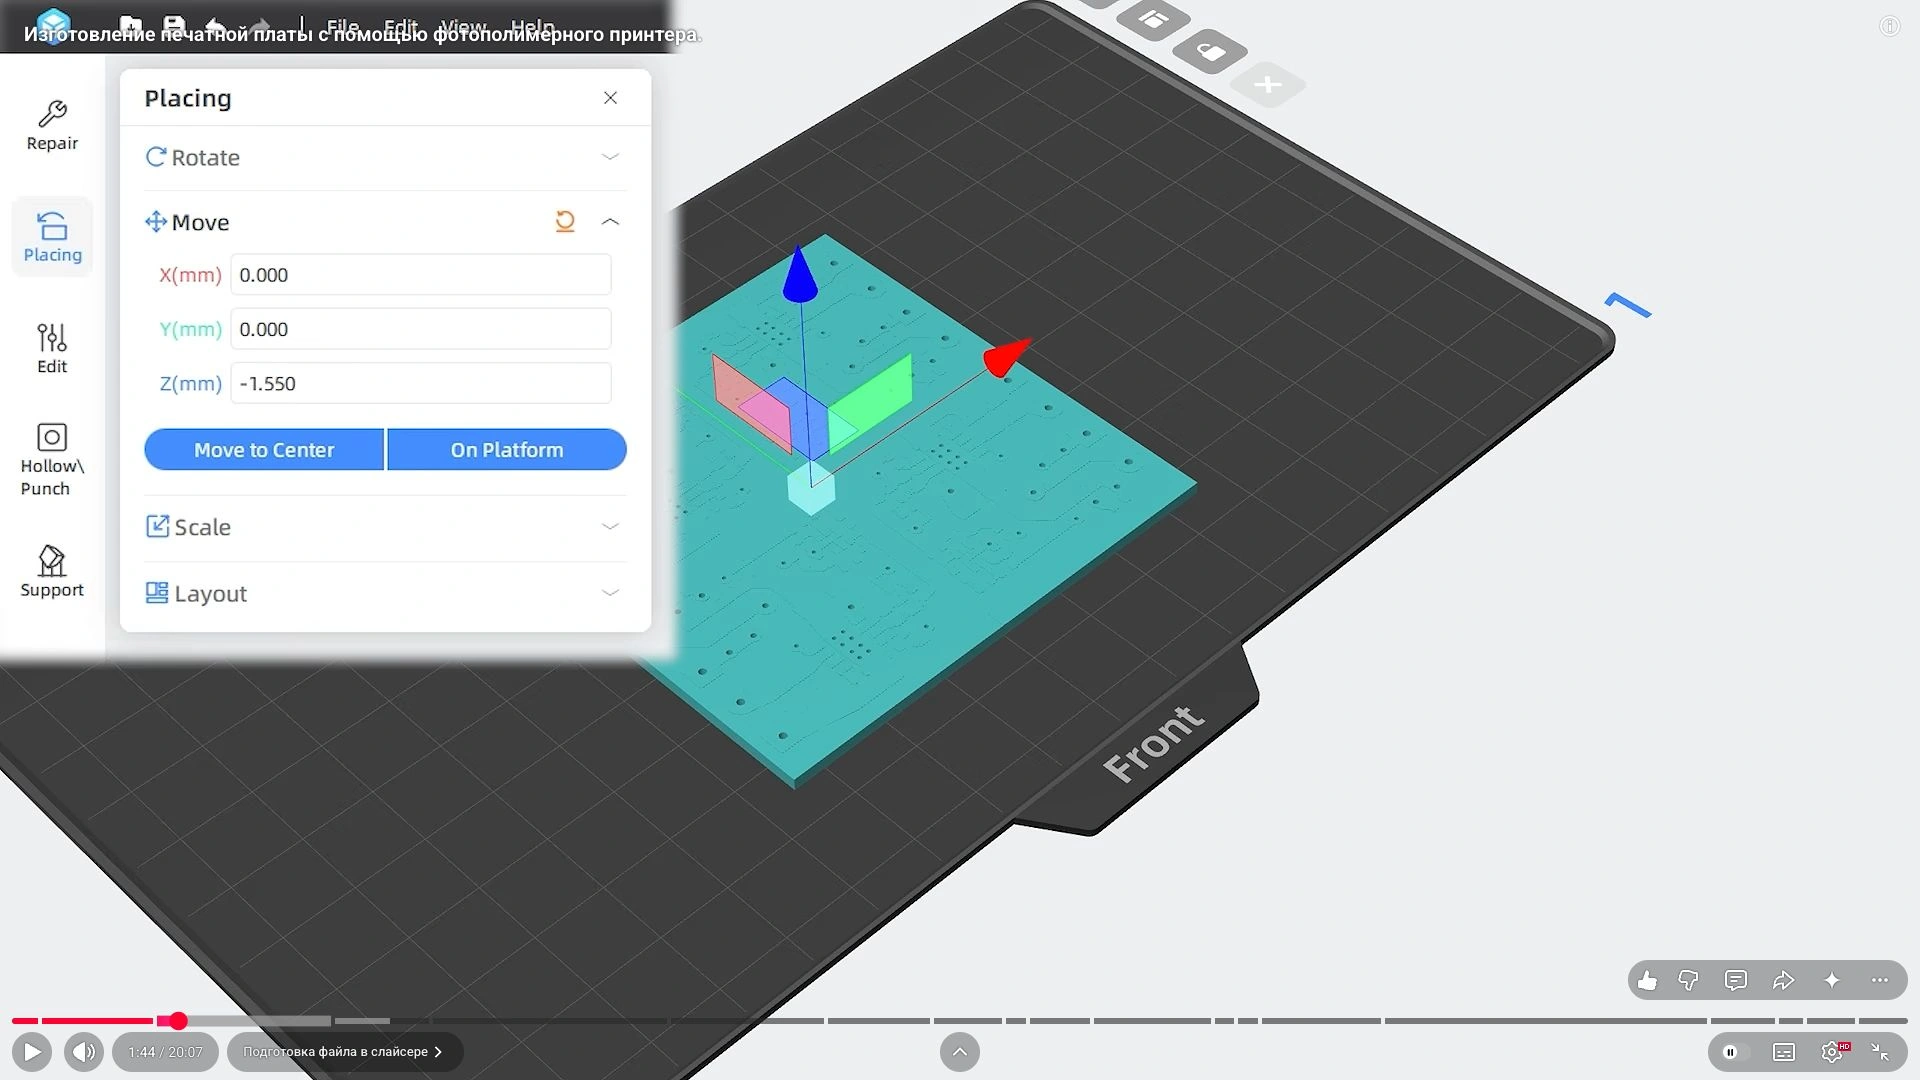Play the video
The width and height of the screenshot is (1920, 1080).
pyautogui.click(x=32, y=1052)
